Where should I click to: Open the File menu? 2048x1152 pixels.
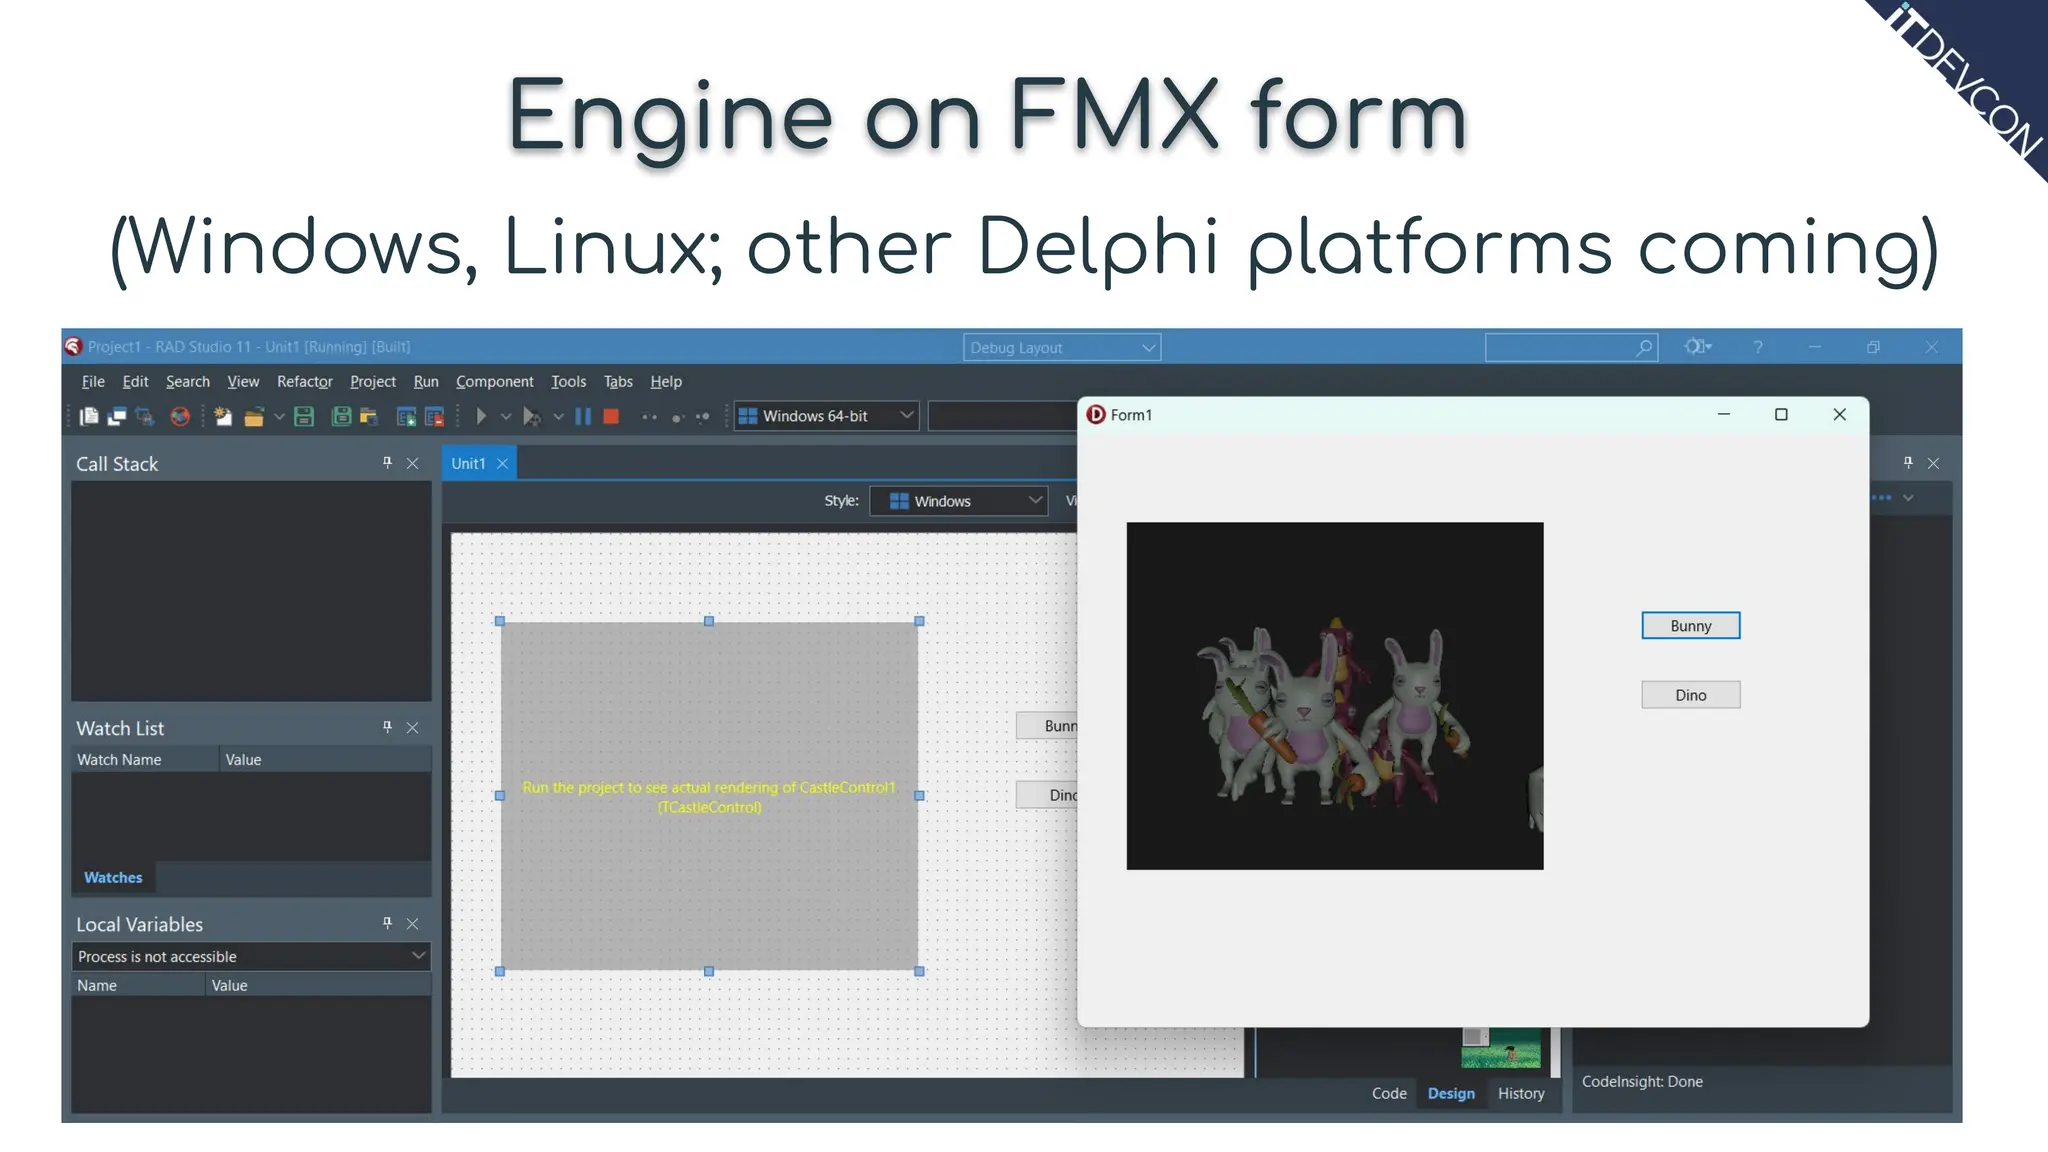(93, 381)
